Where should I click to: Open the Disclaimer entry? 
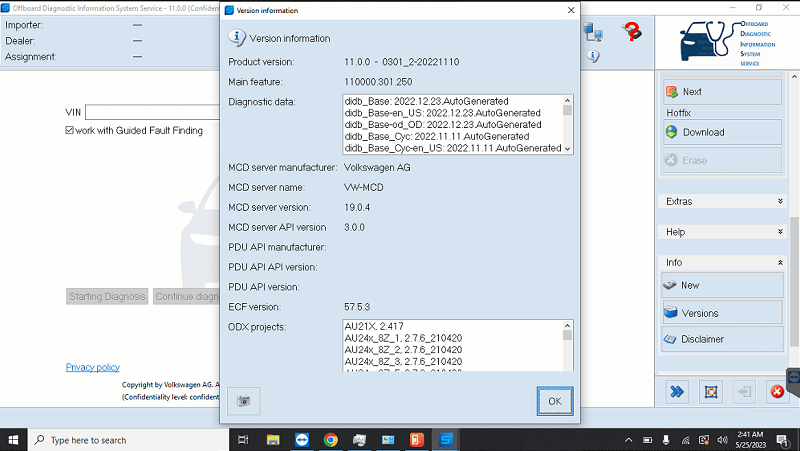(722, 339)
